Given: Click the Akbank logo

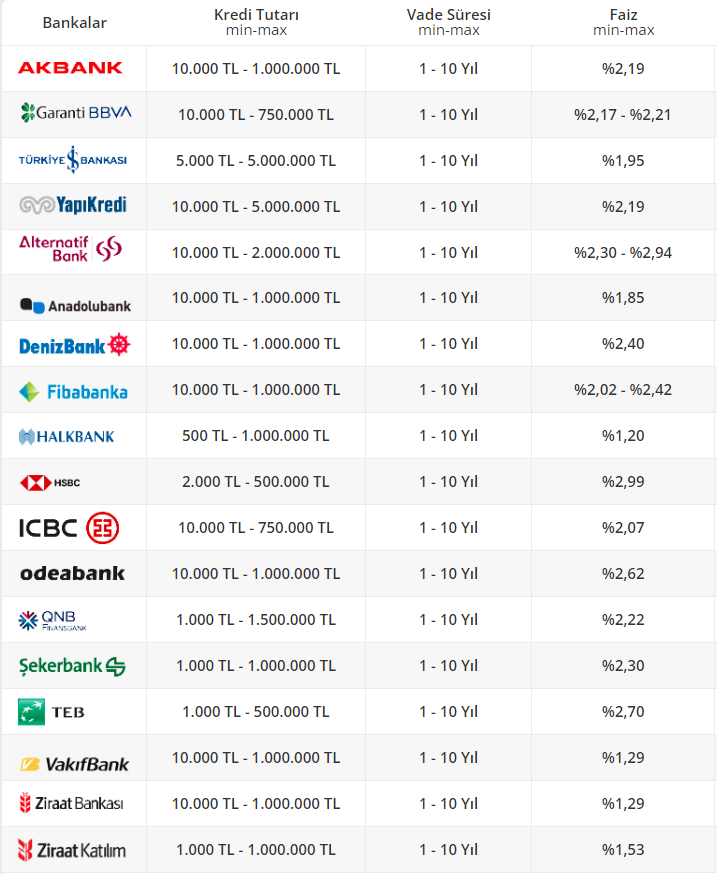Looking at the screenshot, I should point(70,68).
